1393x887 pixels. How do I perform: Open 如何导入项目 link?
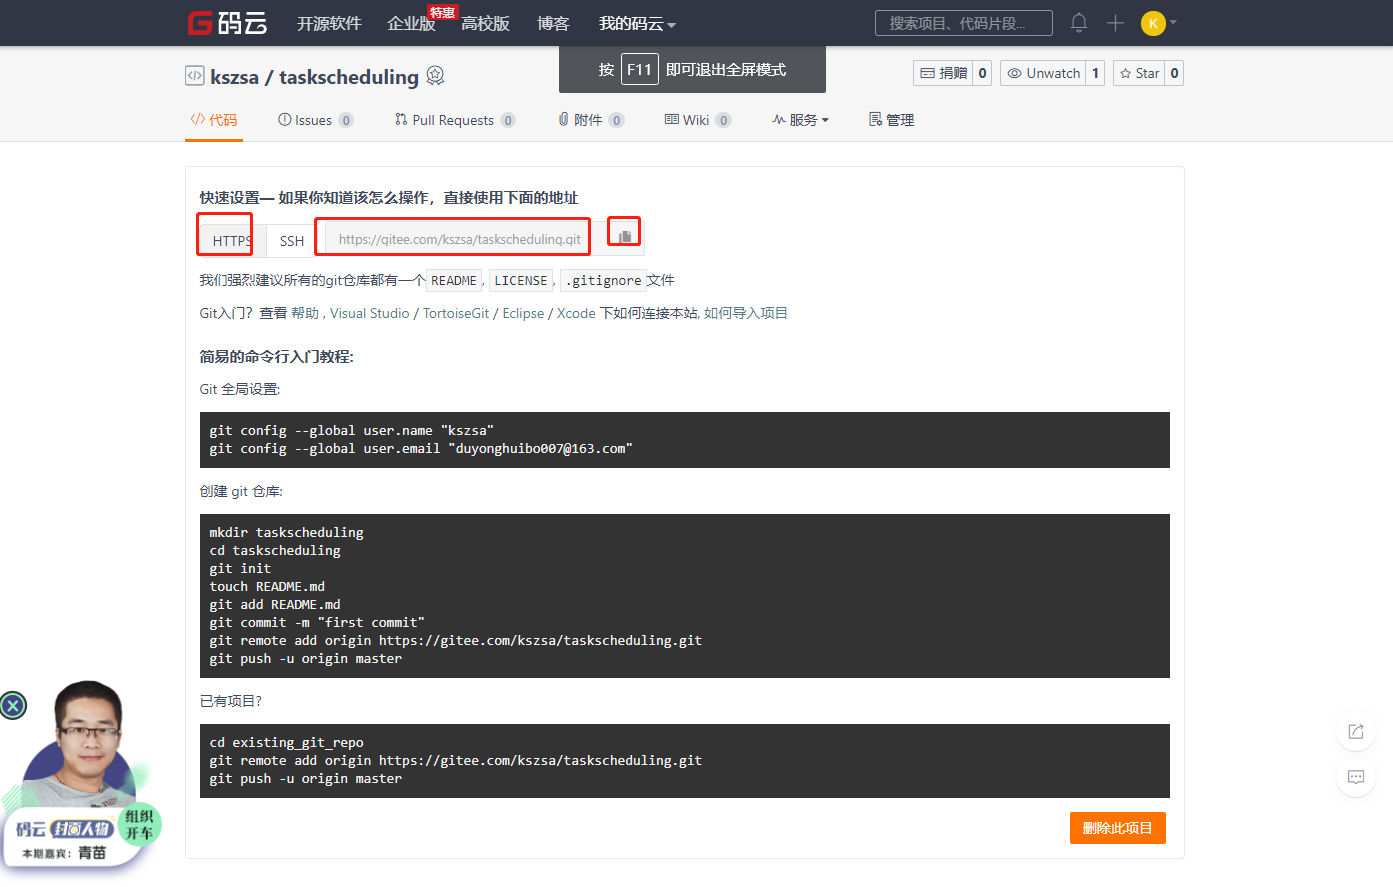point(746,313)
